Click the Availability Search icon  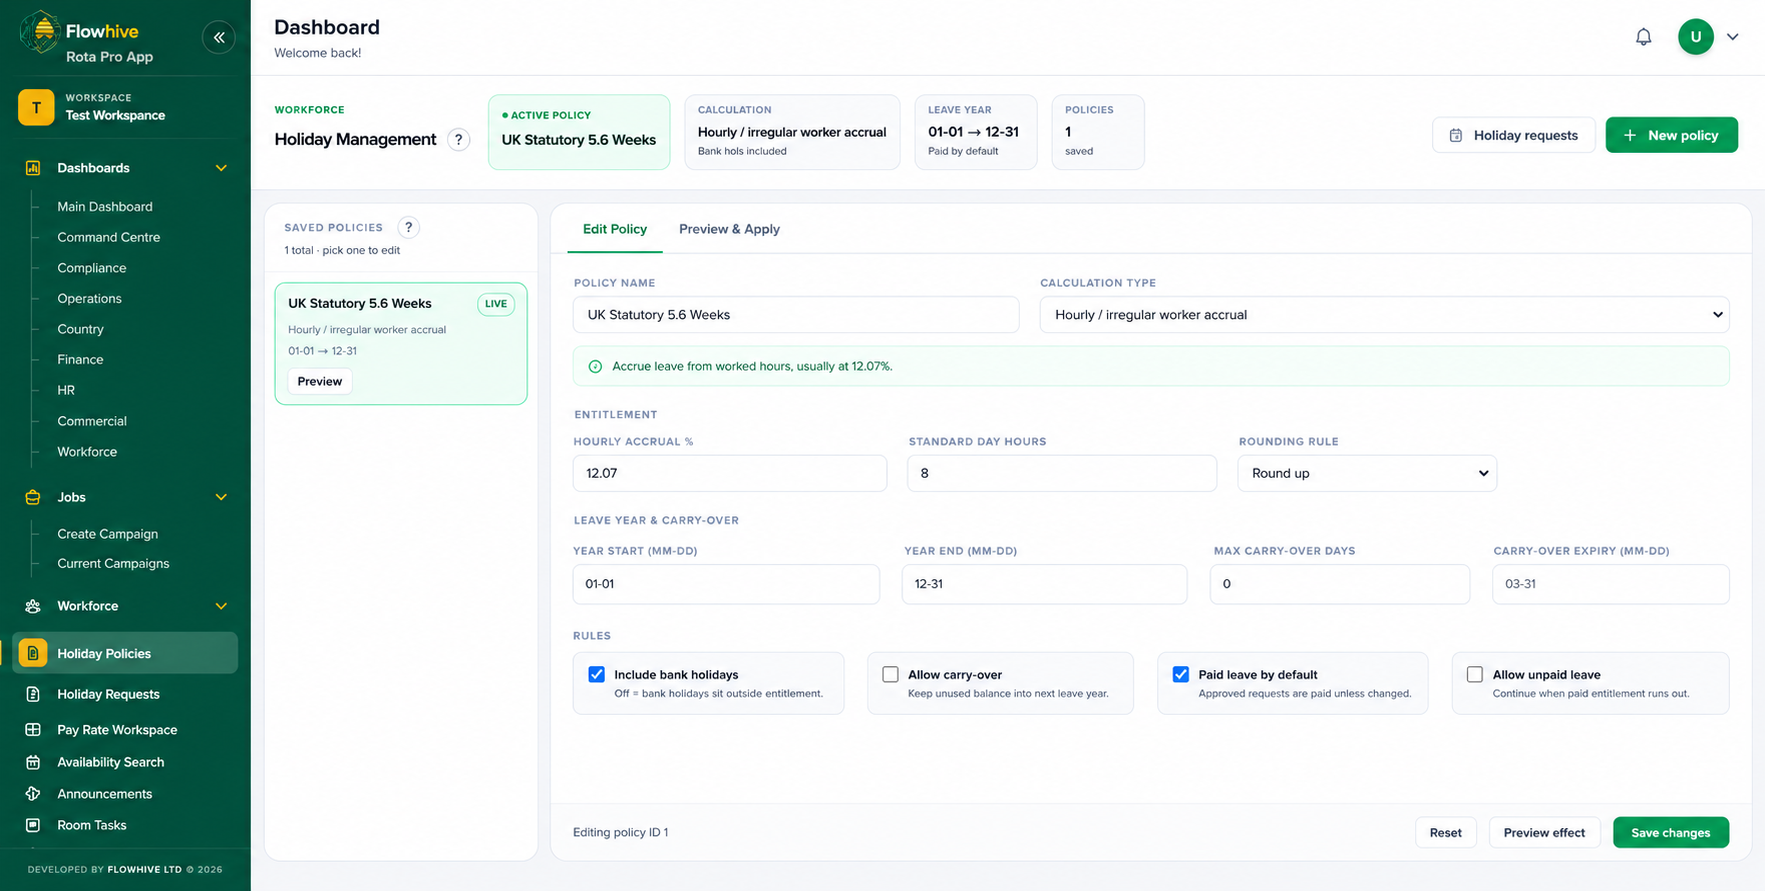[x=33, y=762]
